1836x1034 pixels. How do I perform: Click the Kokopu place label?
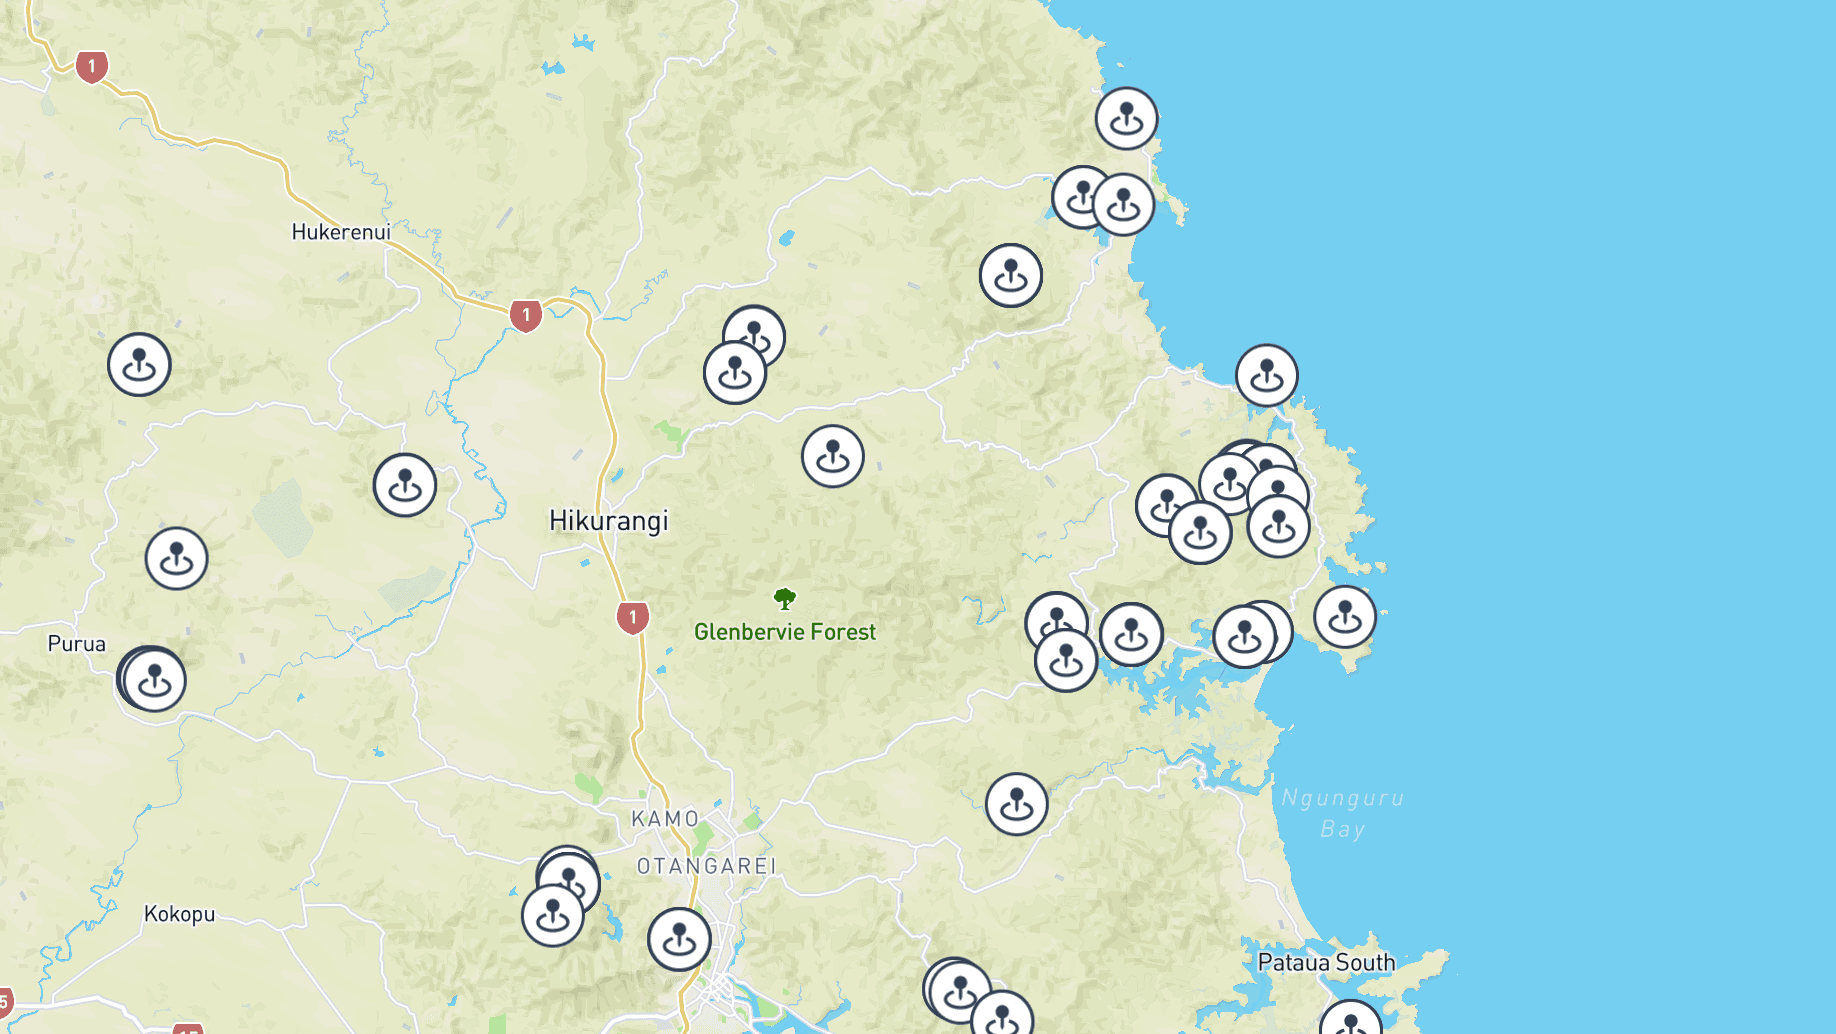tap(180, 914)
